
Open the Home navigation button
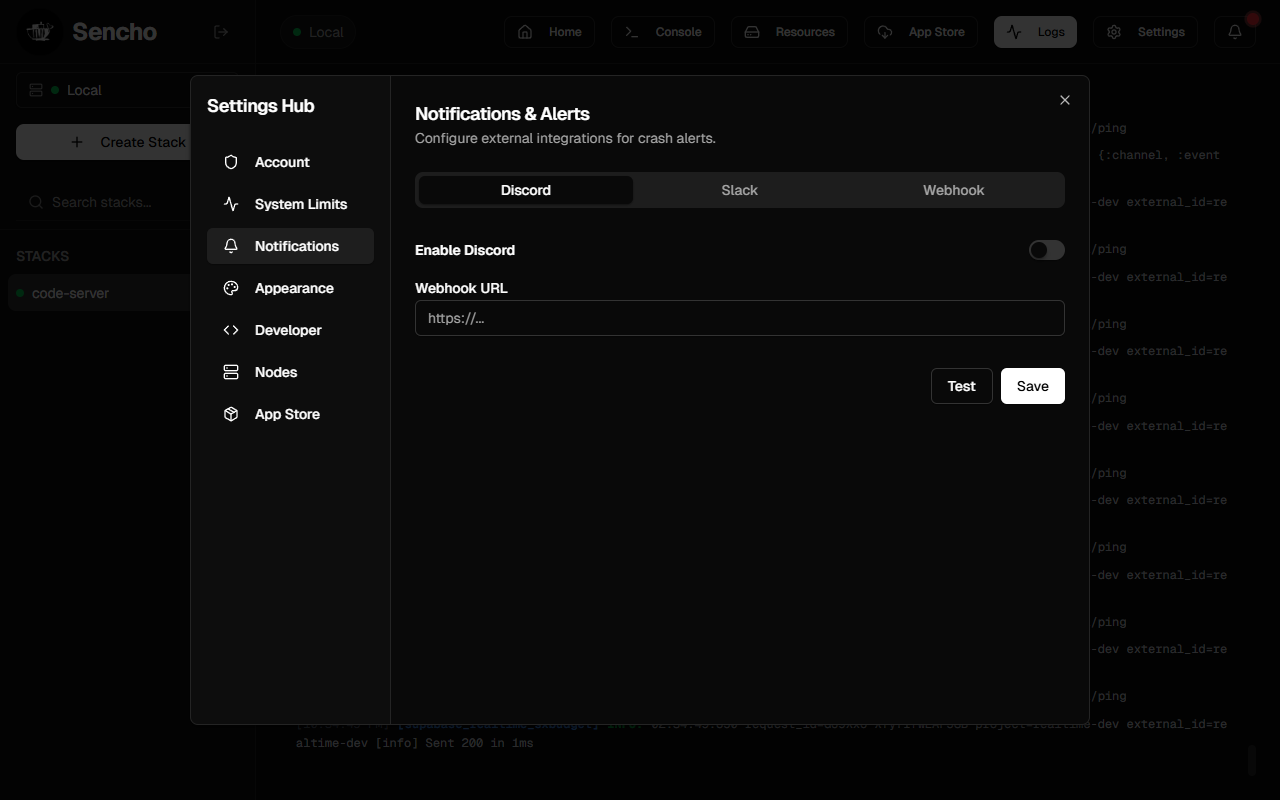pos(549,32)
